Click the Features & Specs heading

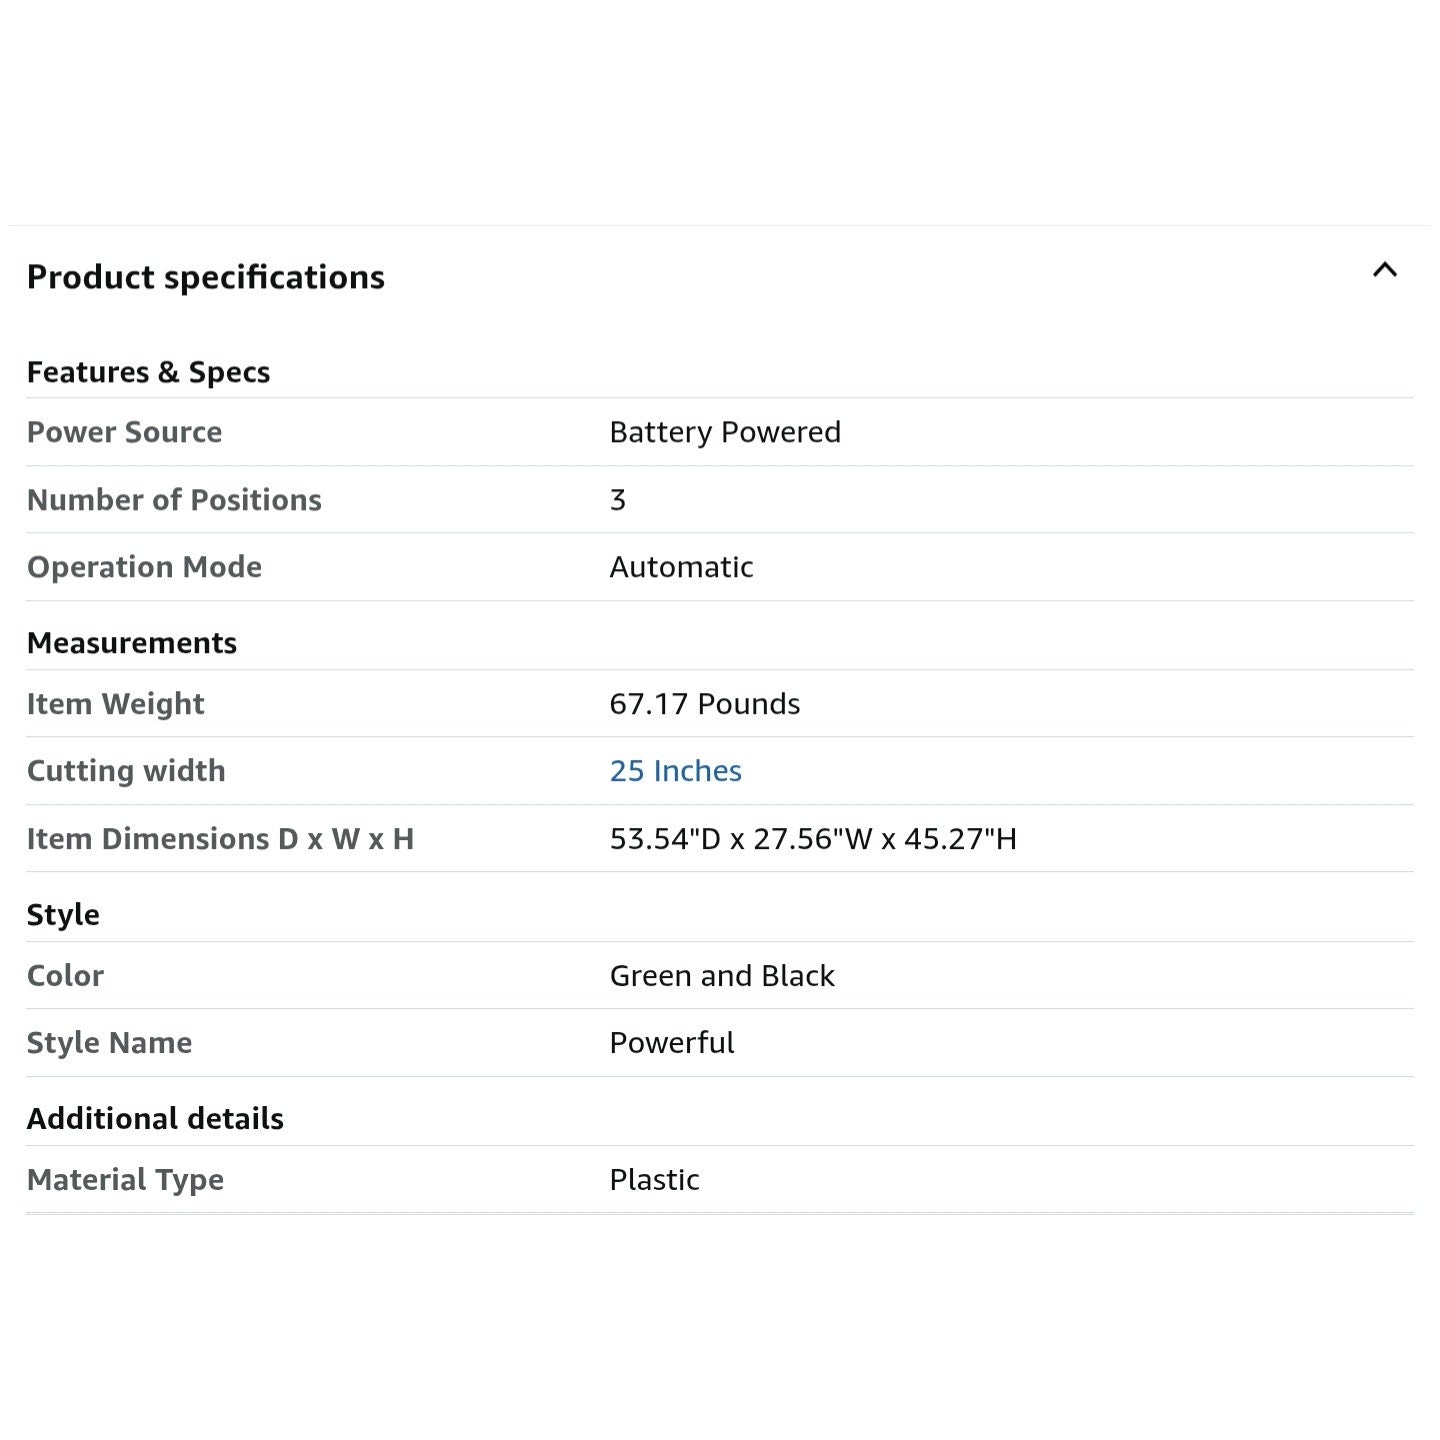point(148,372)
